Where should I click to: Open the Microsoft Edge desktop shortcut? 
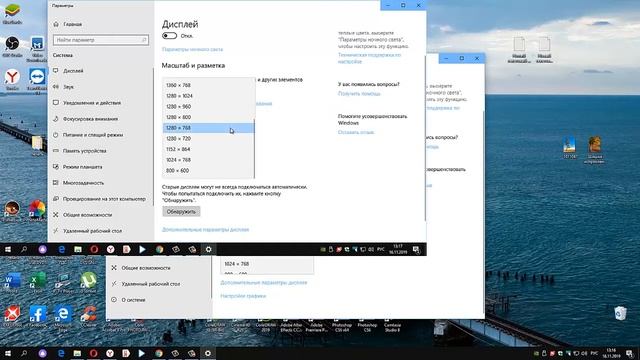(63, 316)
